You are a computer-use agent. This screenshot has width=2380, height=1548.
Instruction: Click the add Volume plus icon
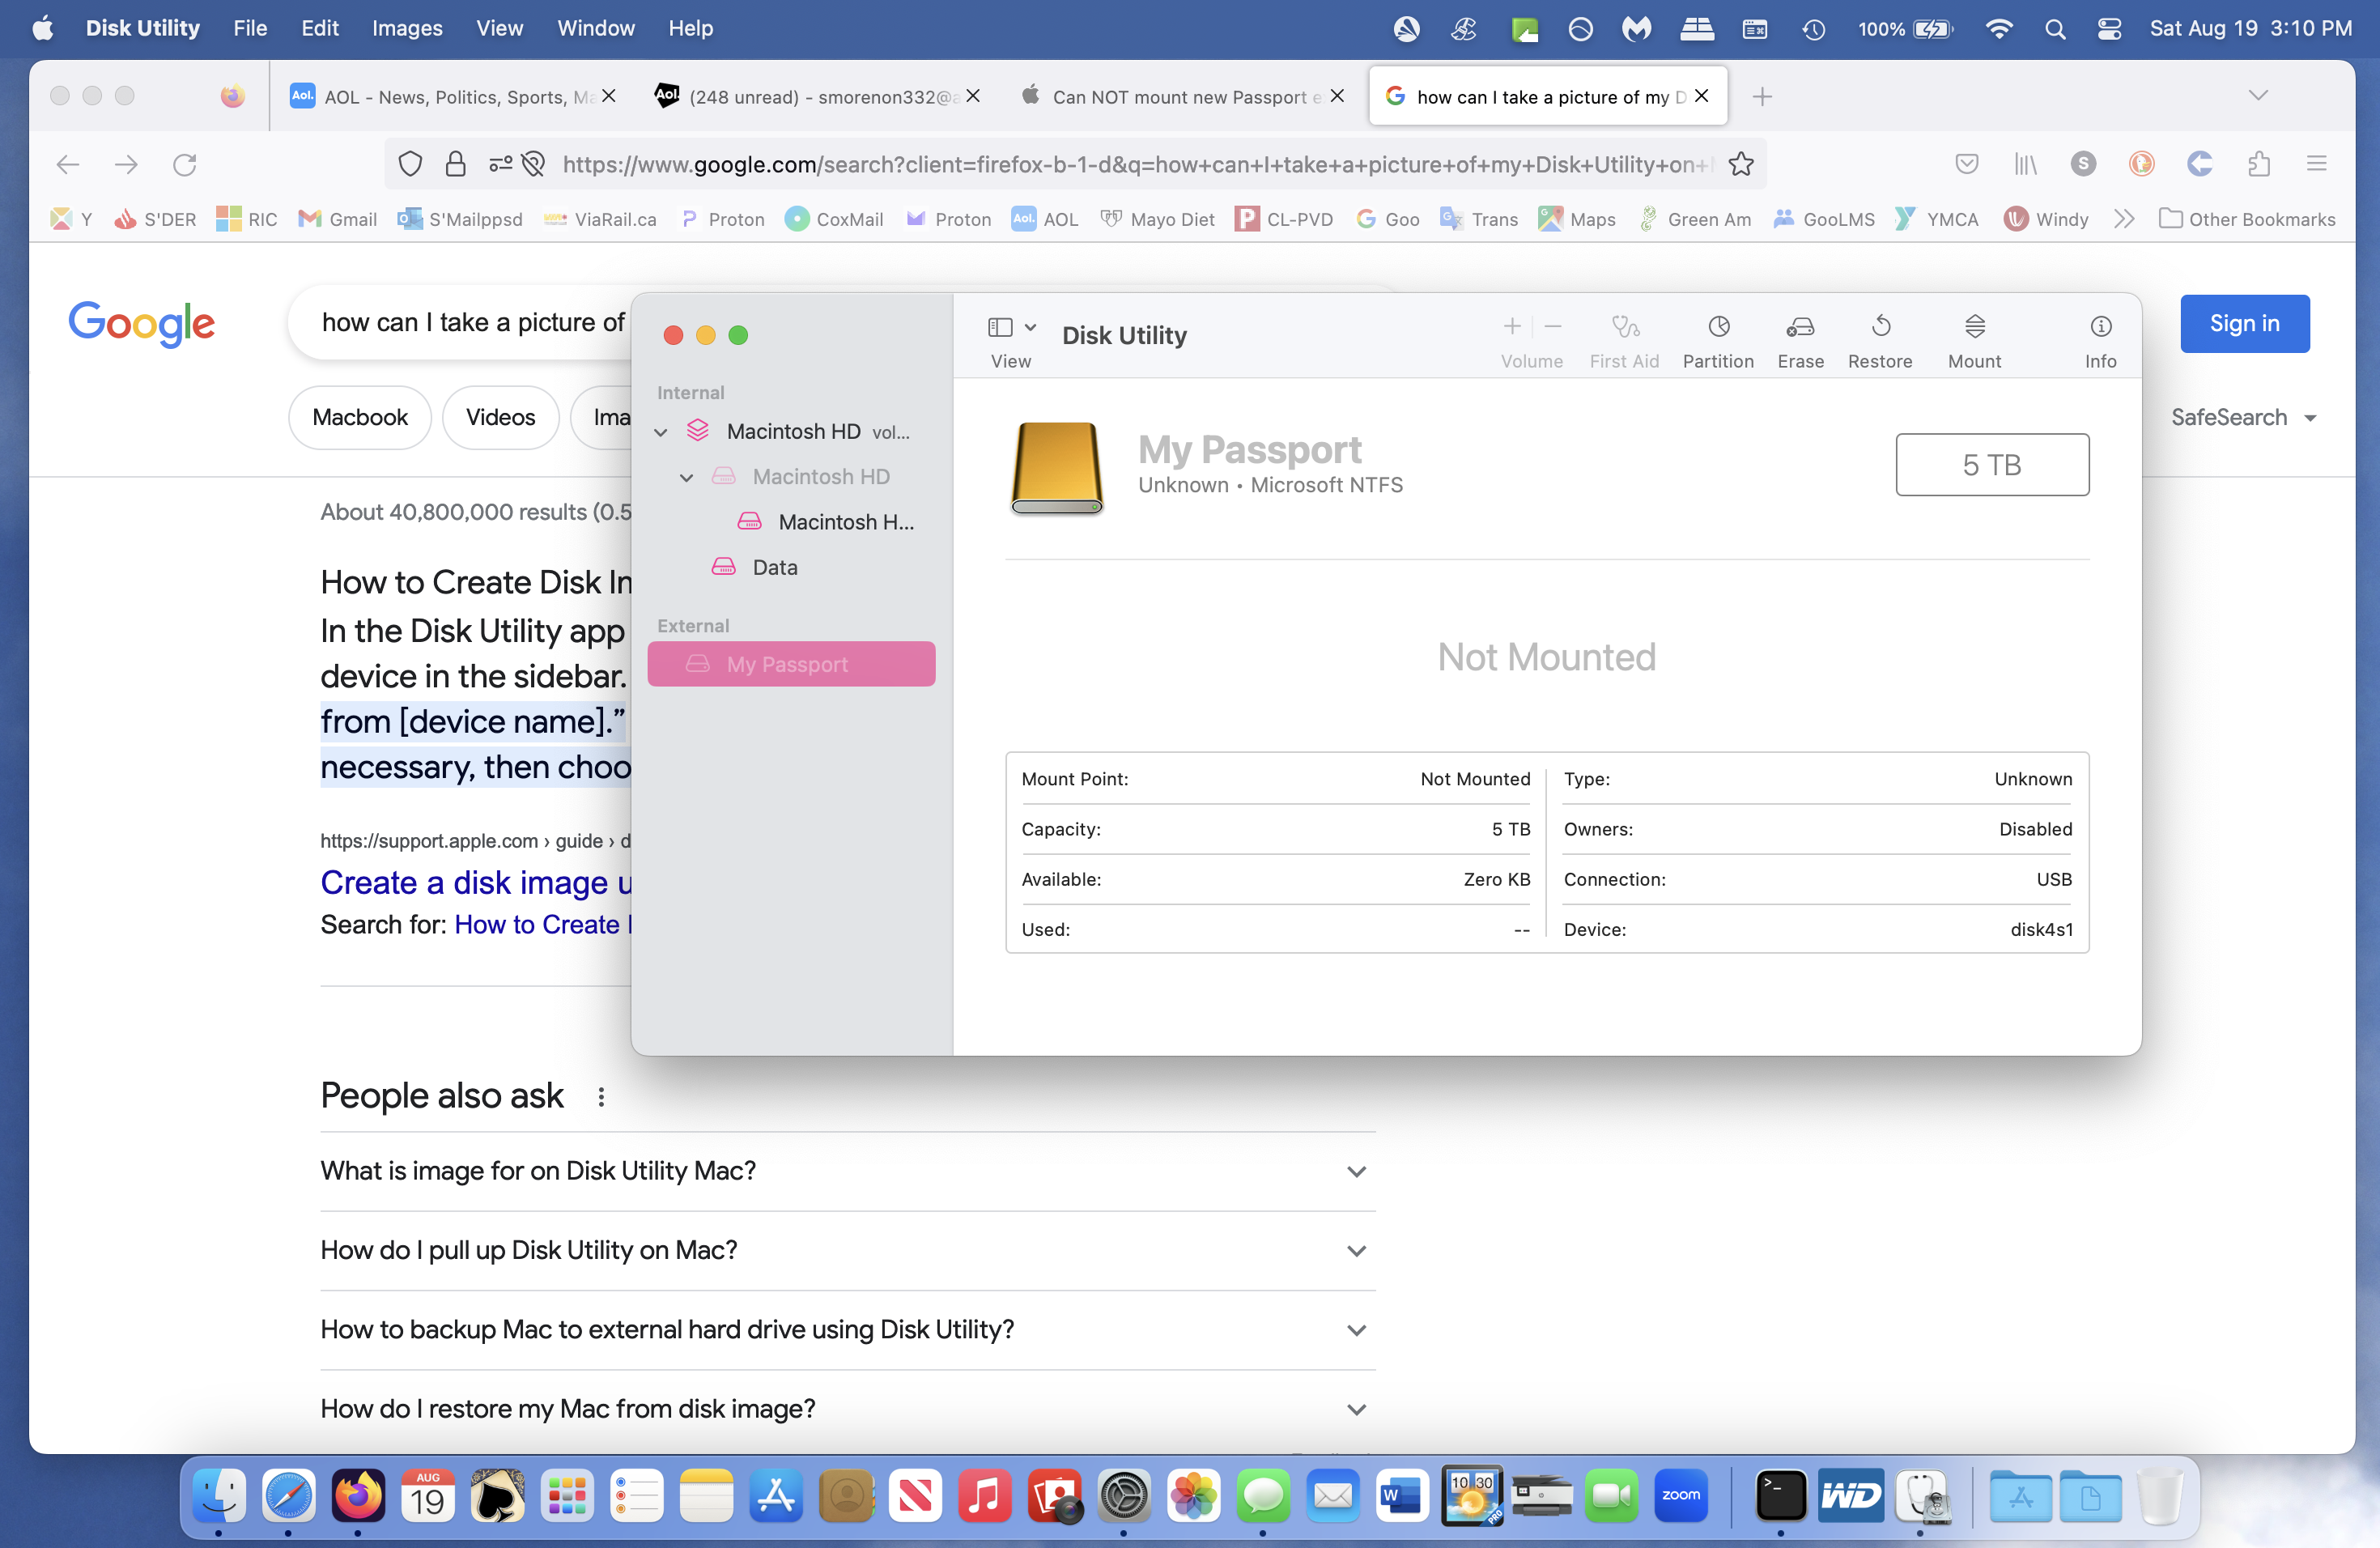tap(1511, 327)
